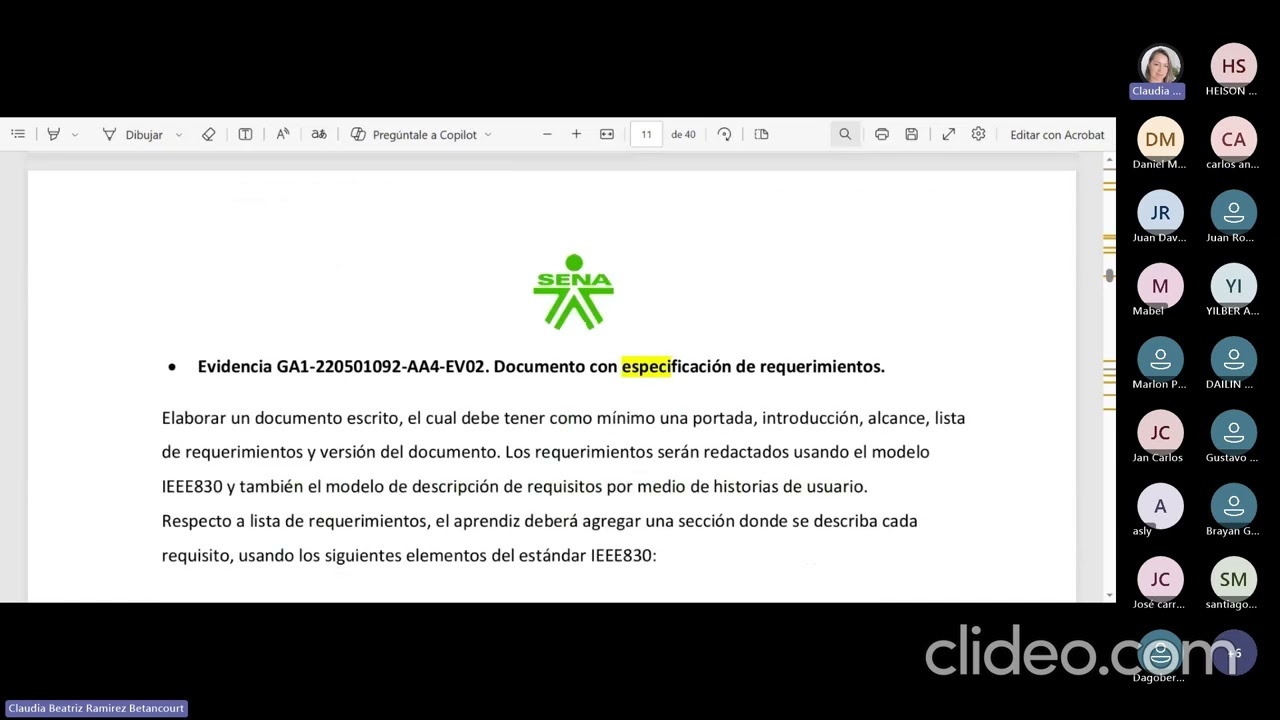
Task: Expand the Dibujar options dropdown arrow
Action: point(179,134)
